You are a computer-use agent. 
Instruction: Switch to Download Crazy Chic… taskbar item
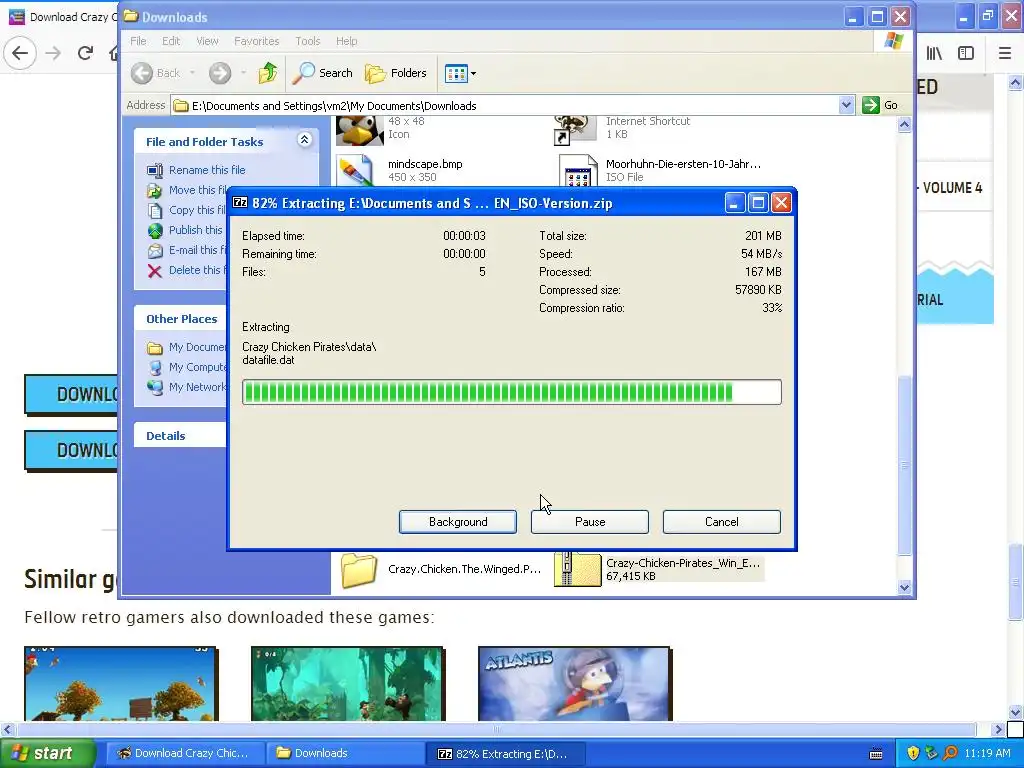[184, 753]
